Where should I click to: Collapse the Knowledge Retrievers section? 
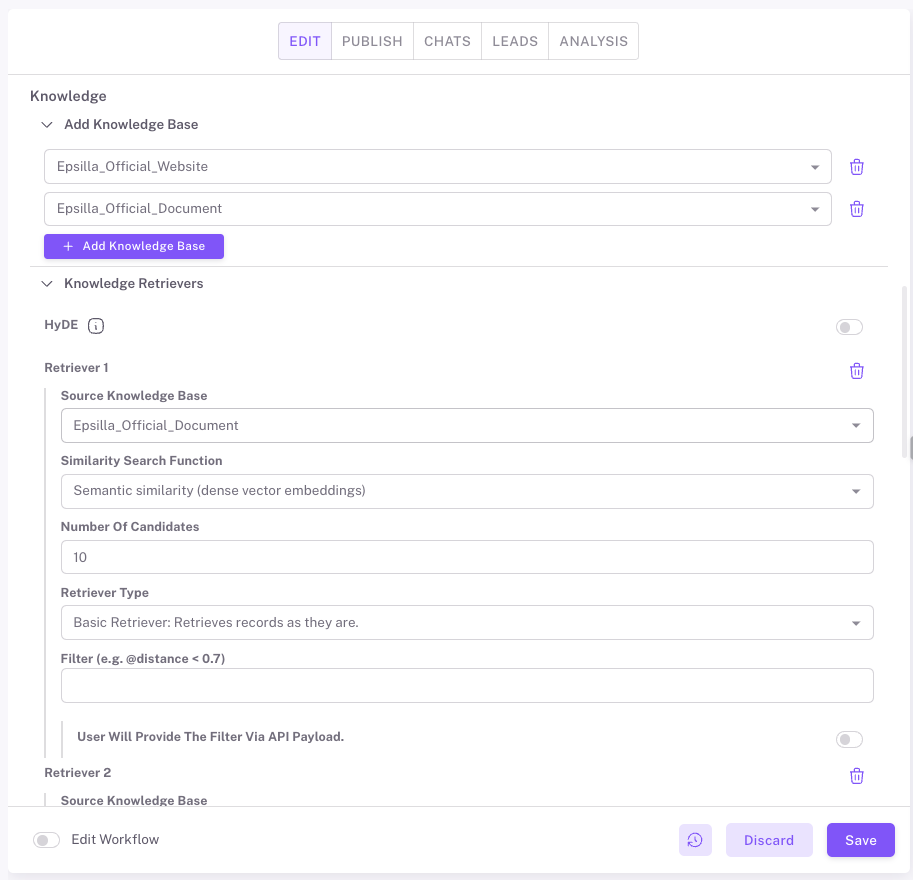point(47,284)
